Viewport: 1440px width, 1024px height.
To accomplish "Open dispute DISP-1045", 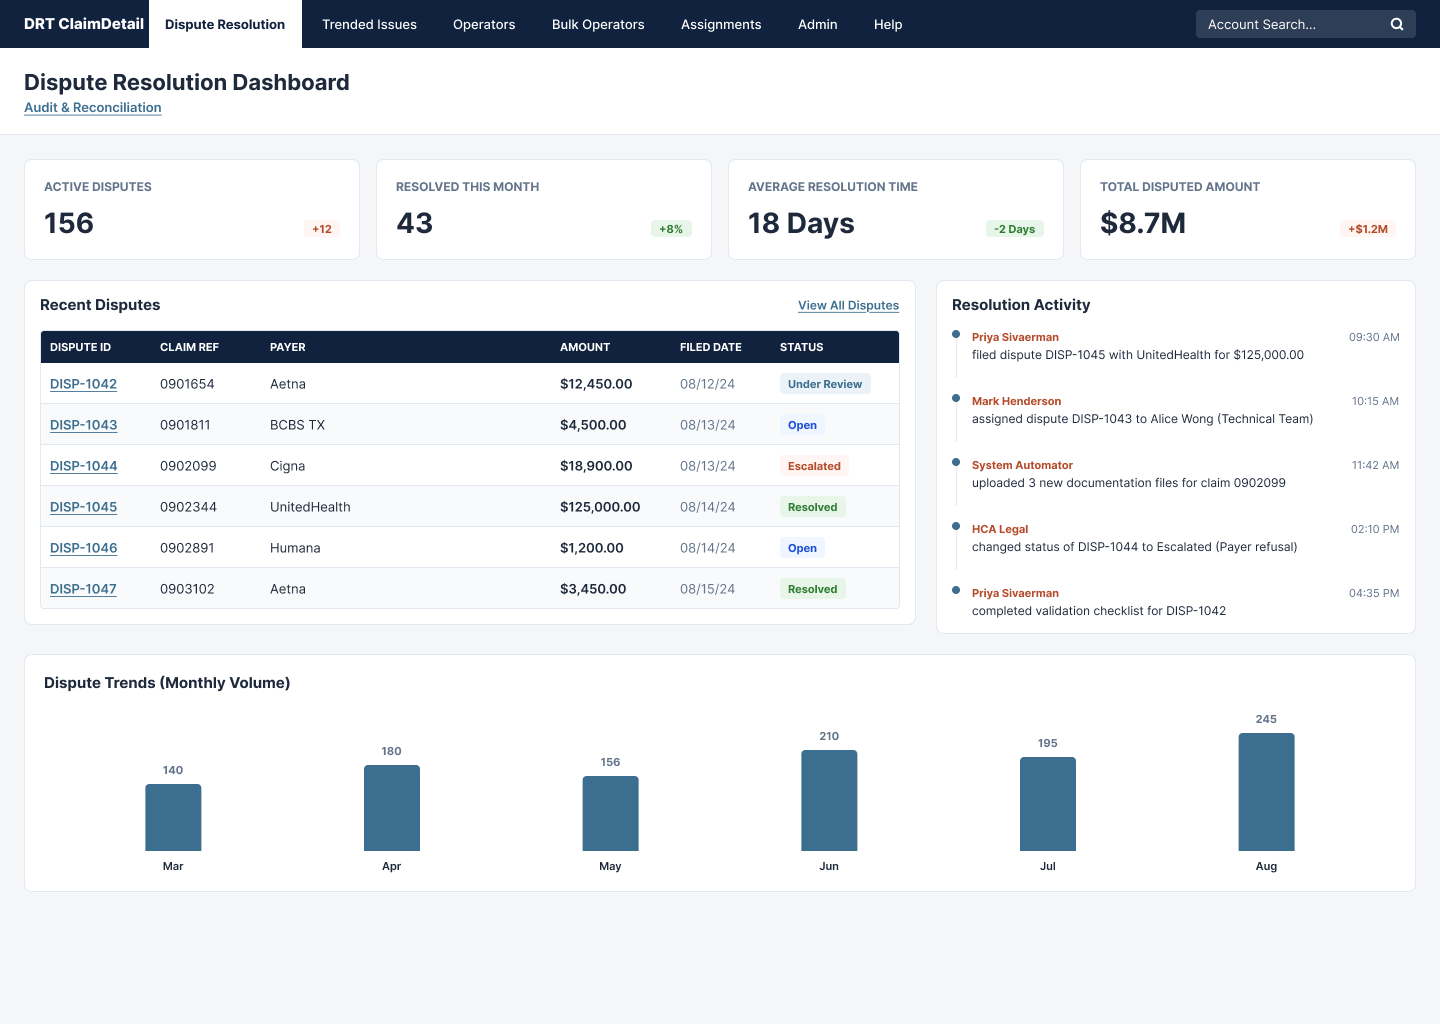I will pos(84,507).
